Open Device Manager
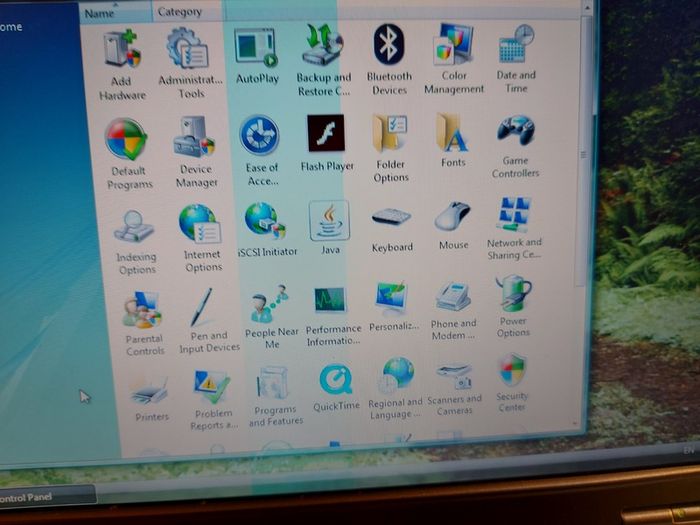 coord(196,153)
